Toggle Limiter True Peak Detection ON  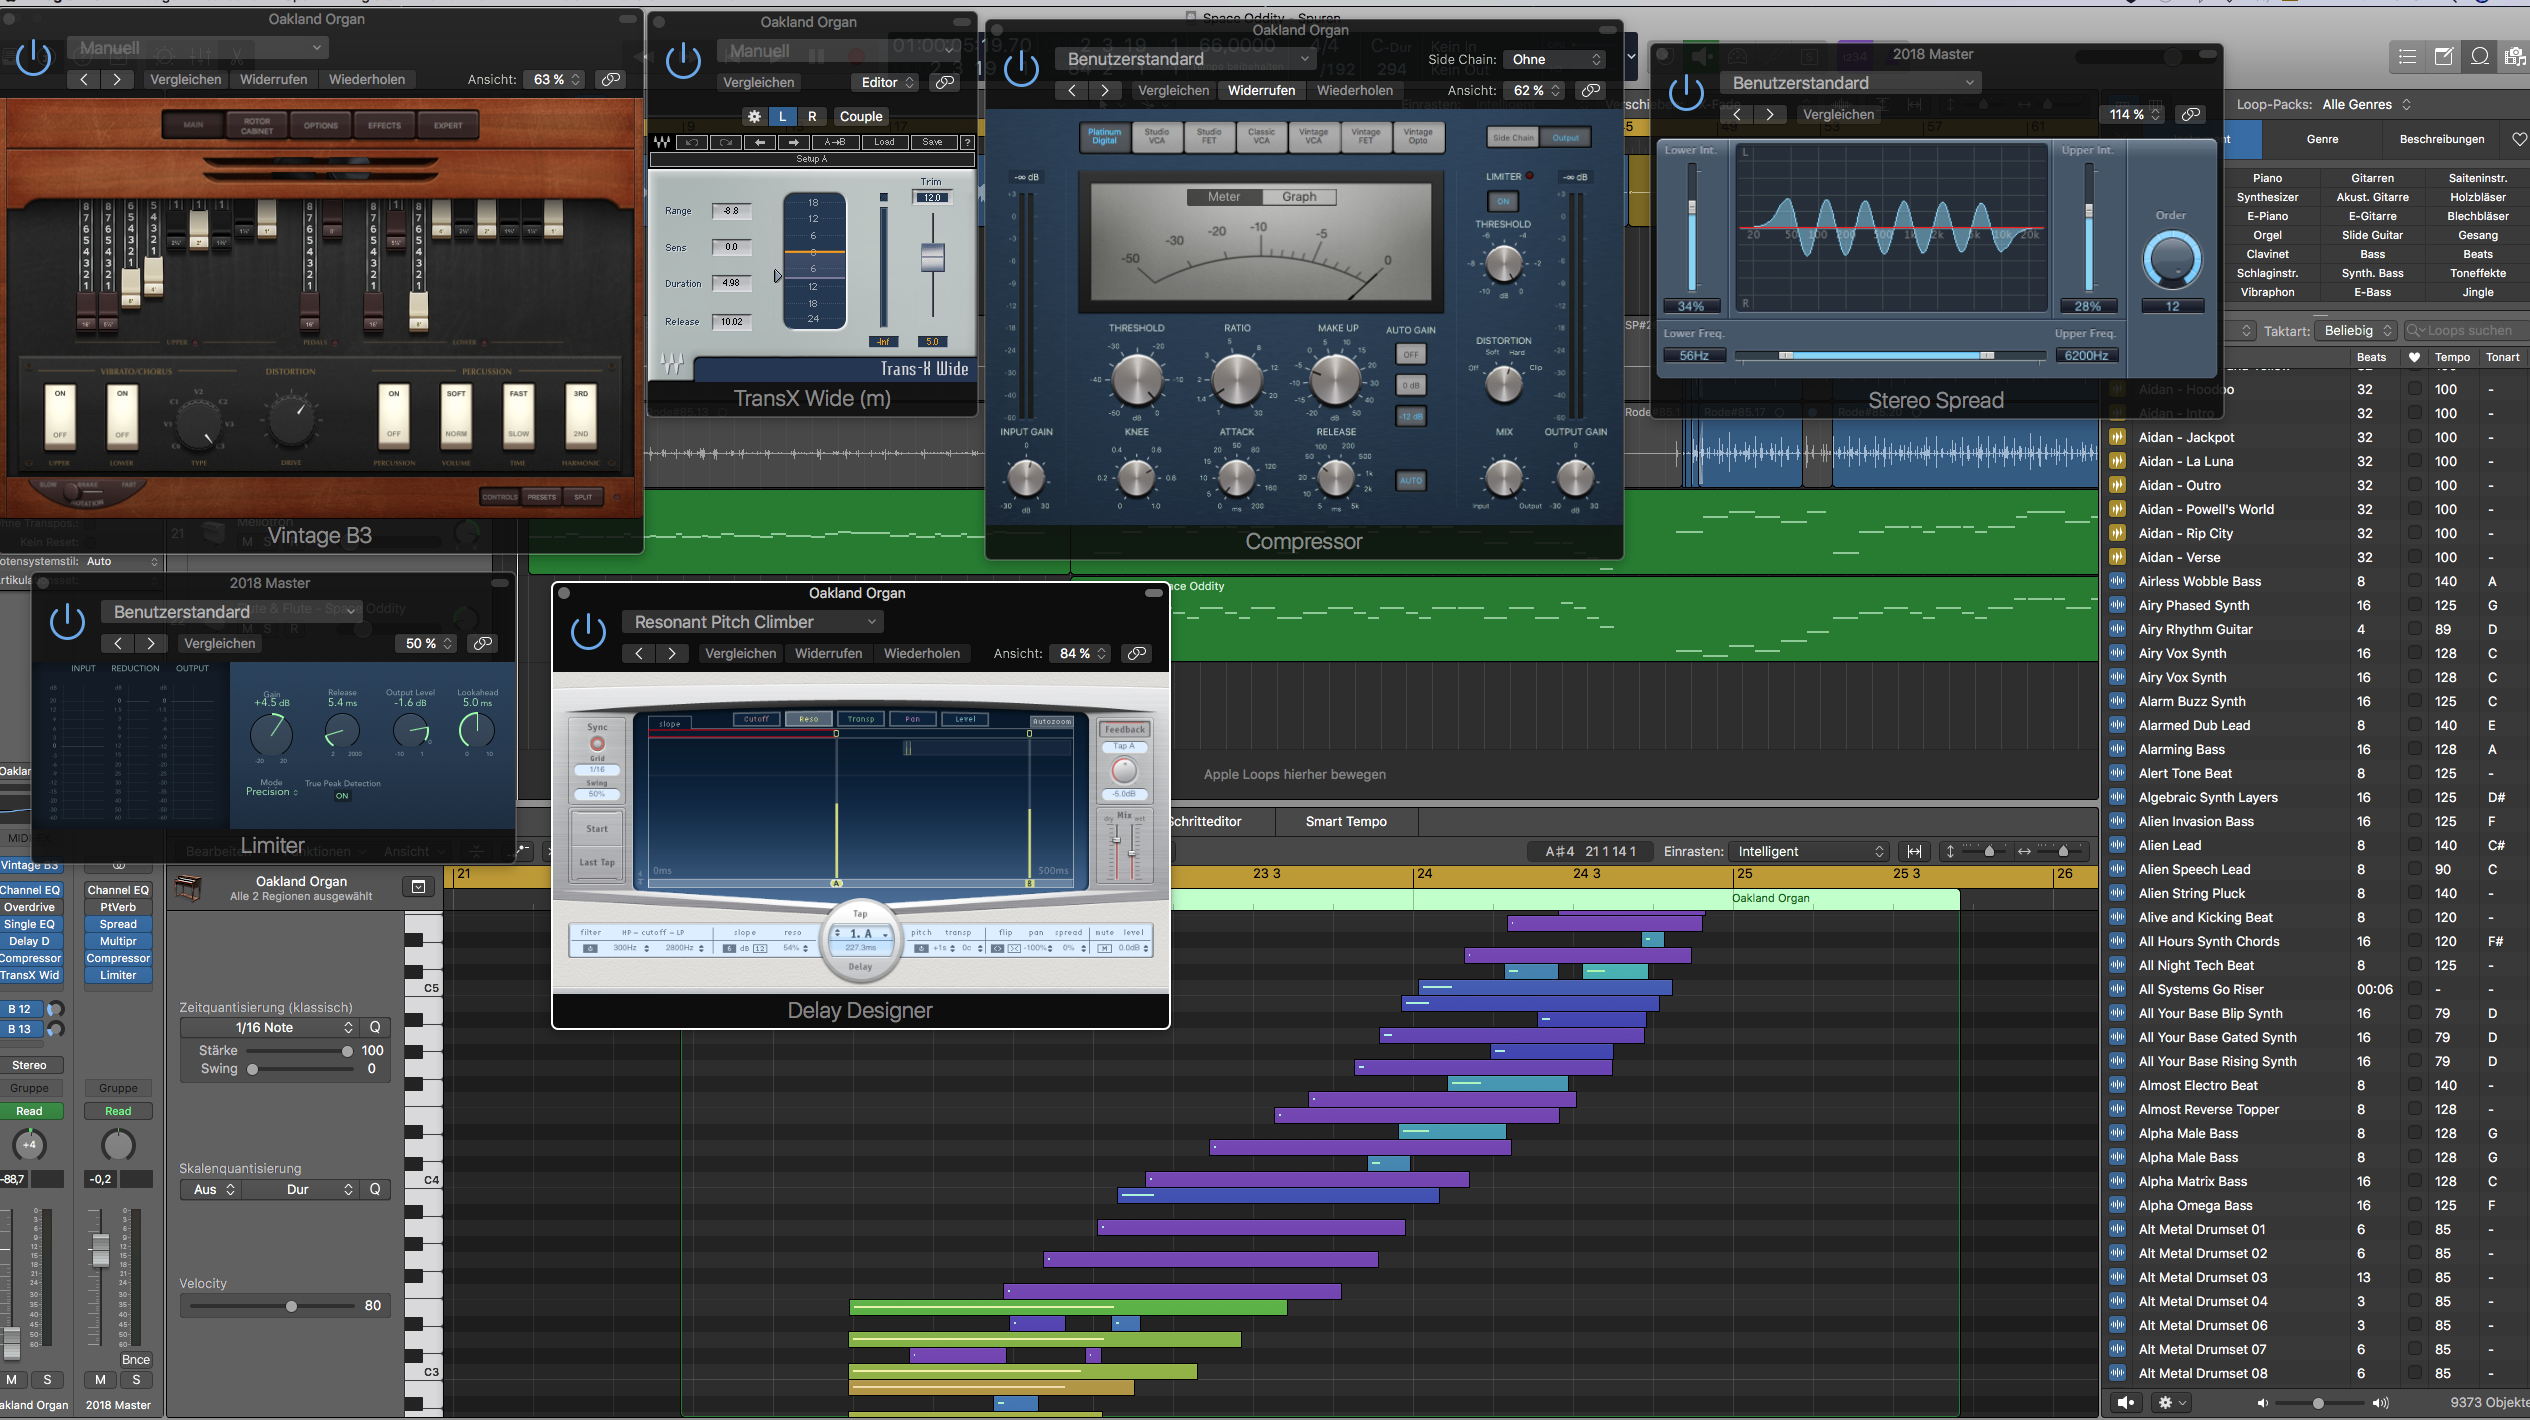click(x=342, y=796)
